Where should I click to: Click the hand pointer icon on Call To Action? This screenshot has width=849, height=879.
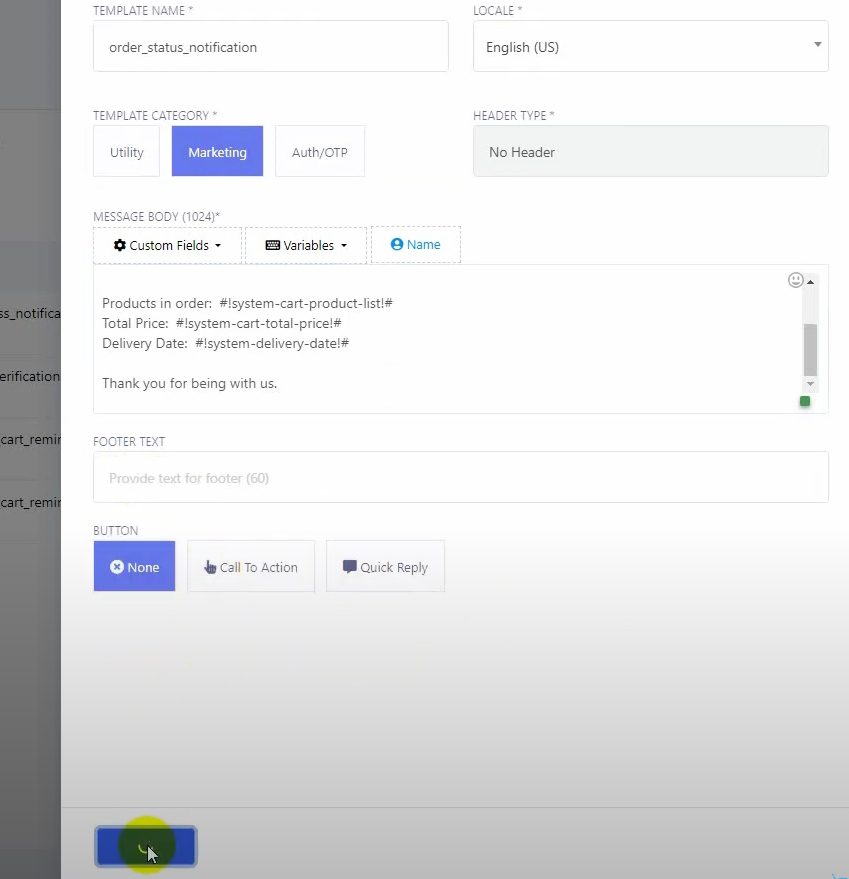pyautogui.click(x=210, y=567)
